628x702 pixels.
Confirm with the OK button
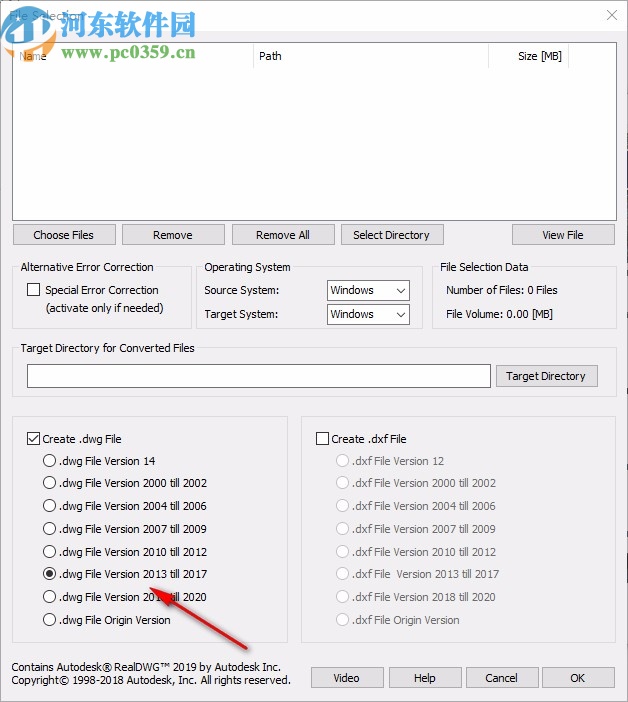[x=578, y=678]
